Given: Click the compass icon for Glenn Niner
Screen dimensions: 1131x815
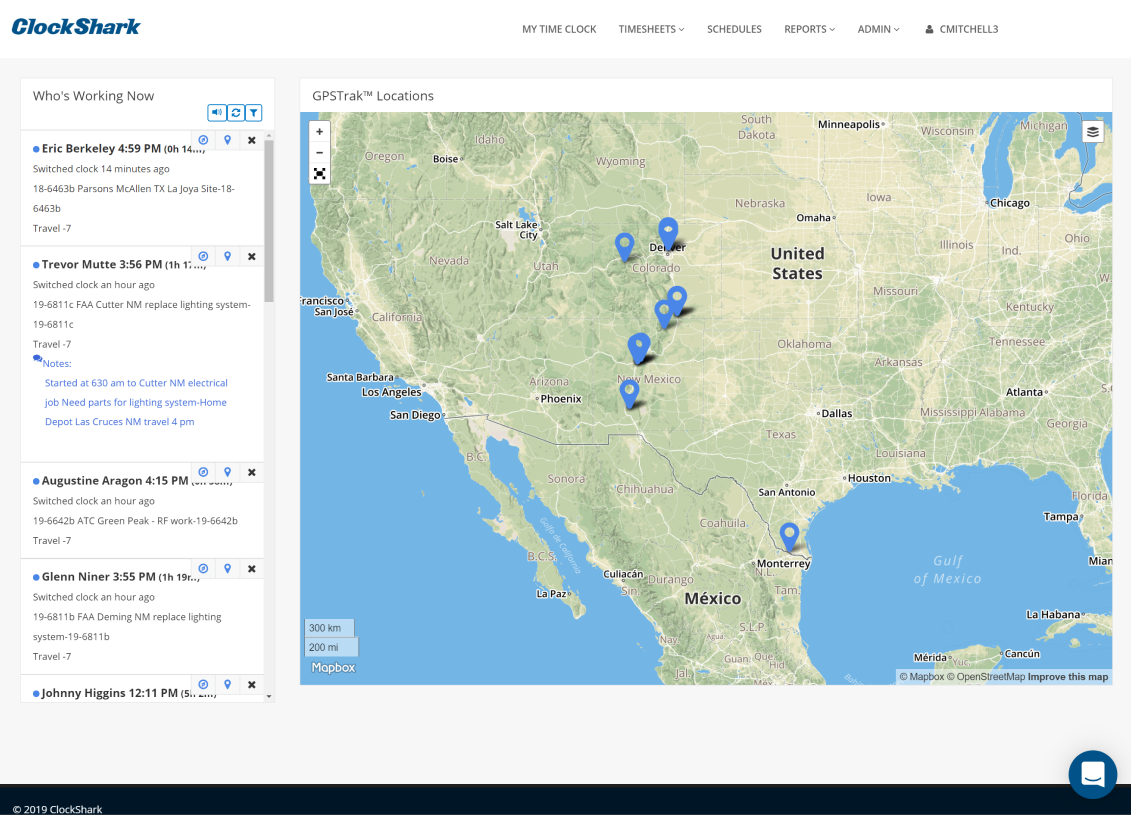Looking at the screenshot, I should (x=203, y=568).
